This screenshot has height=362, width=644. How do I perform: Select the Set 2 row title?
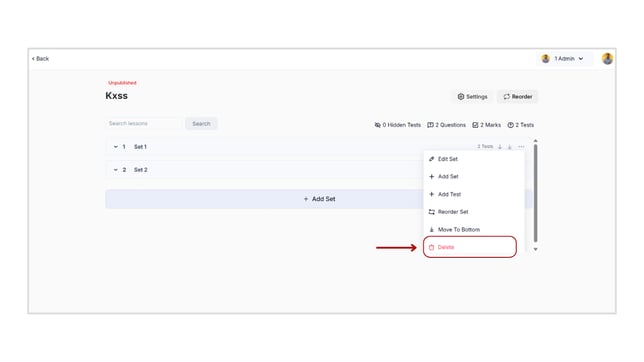point(140,170)
